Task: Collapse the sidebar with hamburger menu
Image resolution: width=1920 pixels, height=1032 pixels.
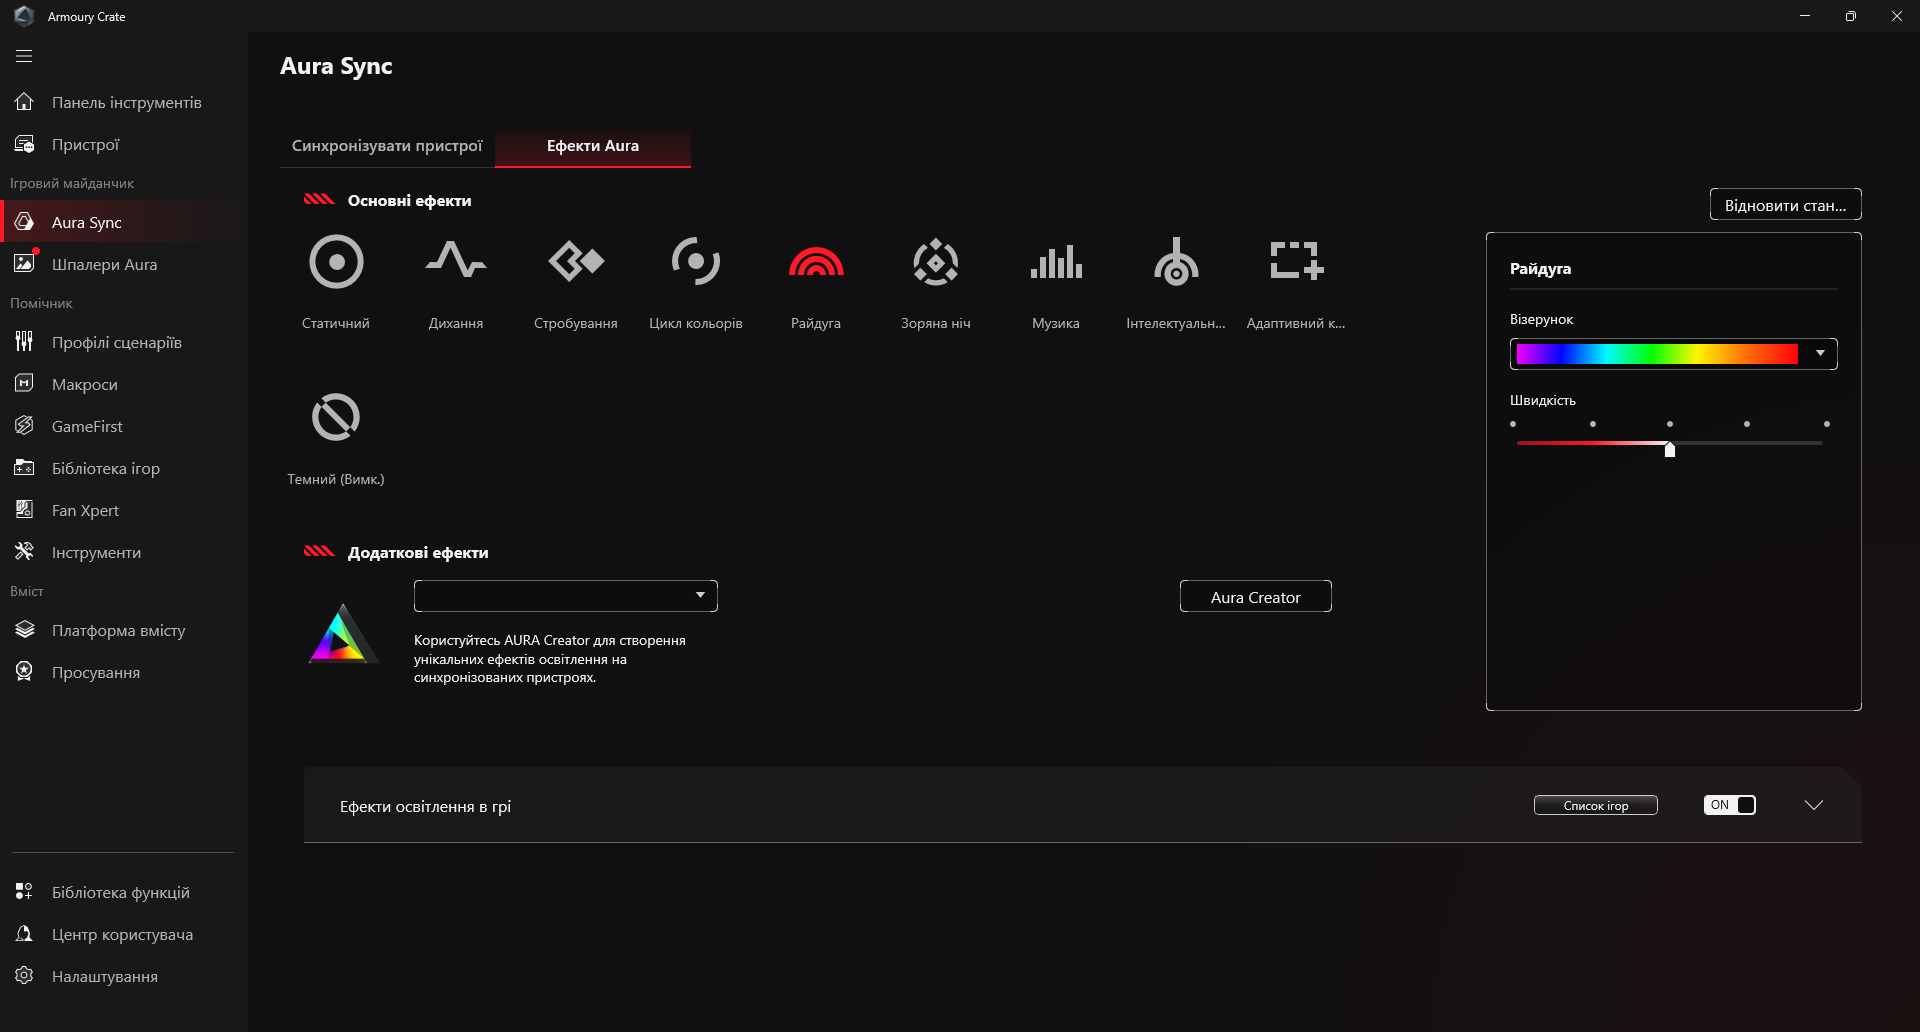Action: click(x=24, y=56)
